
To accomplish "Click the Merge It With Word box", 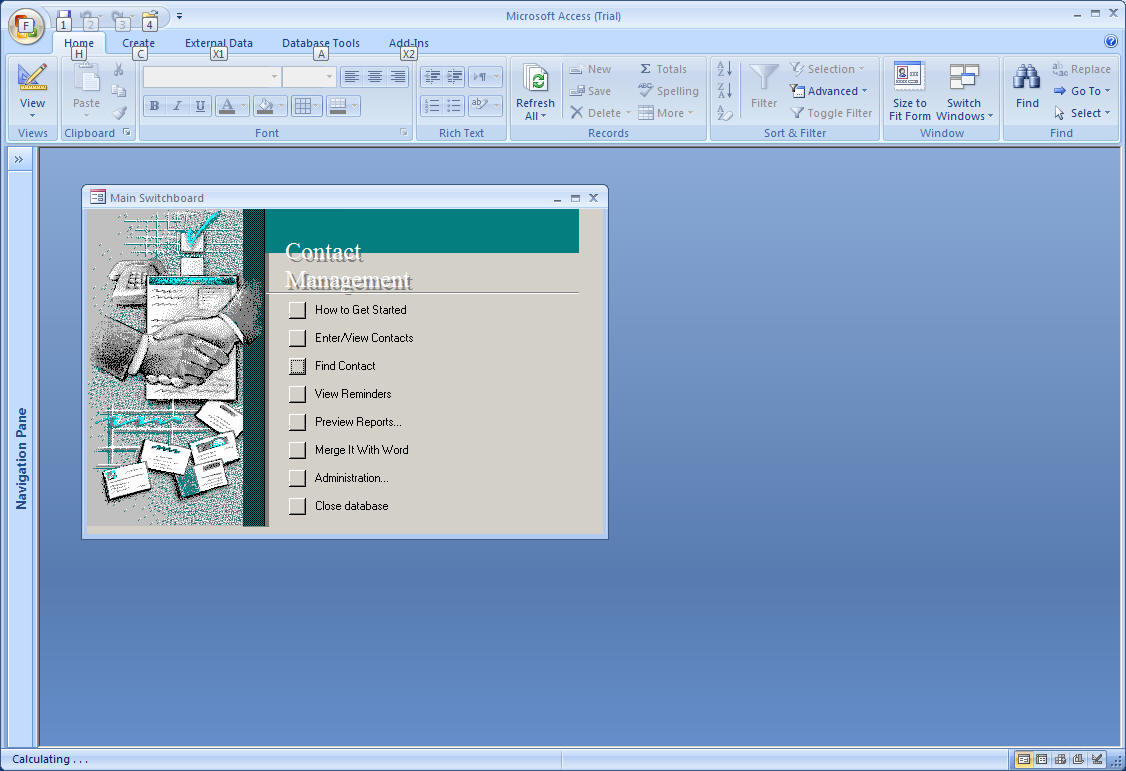I will tap(297, 449).
